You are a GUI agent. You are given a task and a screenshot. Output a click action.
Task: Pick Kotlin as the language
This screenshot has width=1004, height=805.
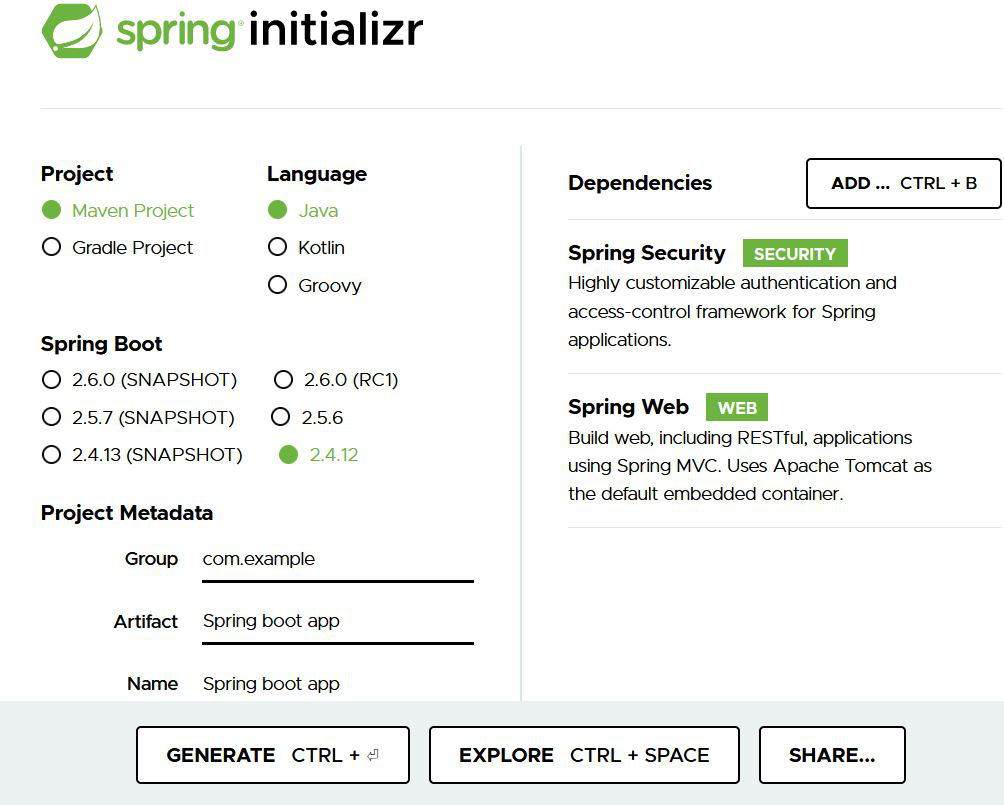(278, 247)
